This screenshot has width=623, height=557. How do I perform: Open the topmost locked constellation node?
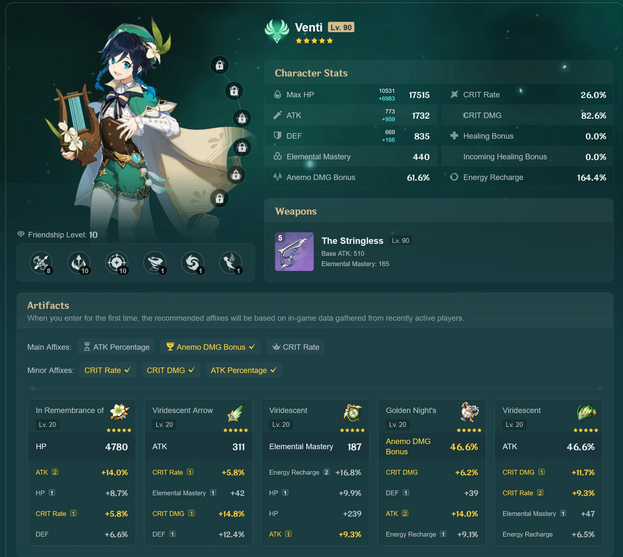click(219, 65)
